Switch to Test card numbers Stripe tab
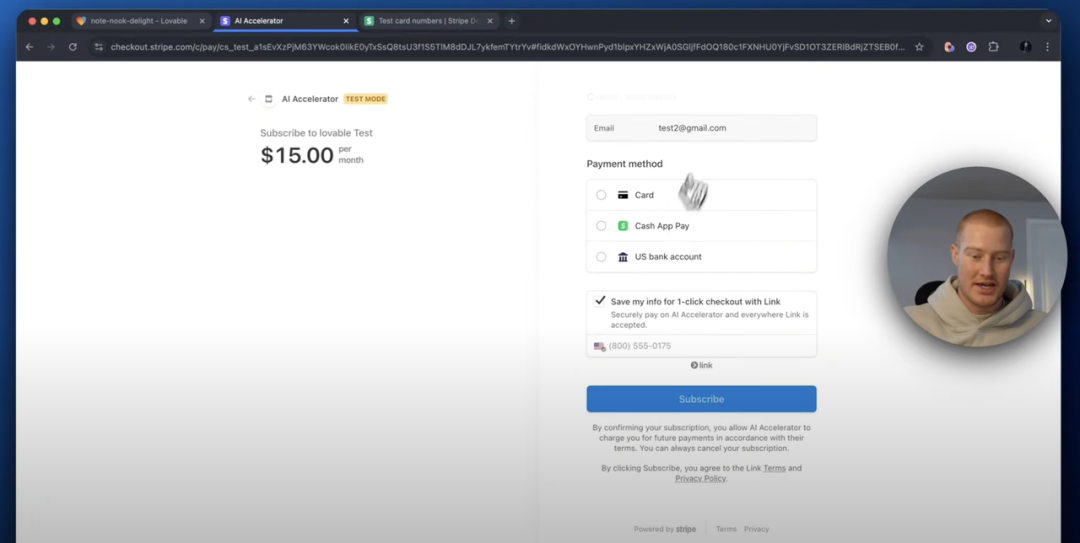This screenshot has width=1080, height=543. coord(428,21)
